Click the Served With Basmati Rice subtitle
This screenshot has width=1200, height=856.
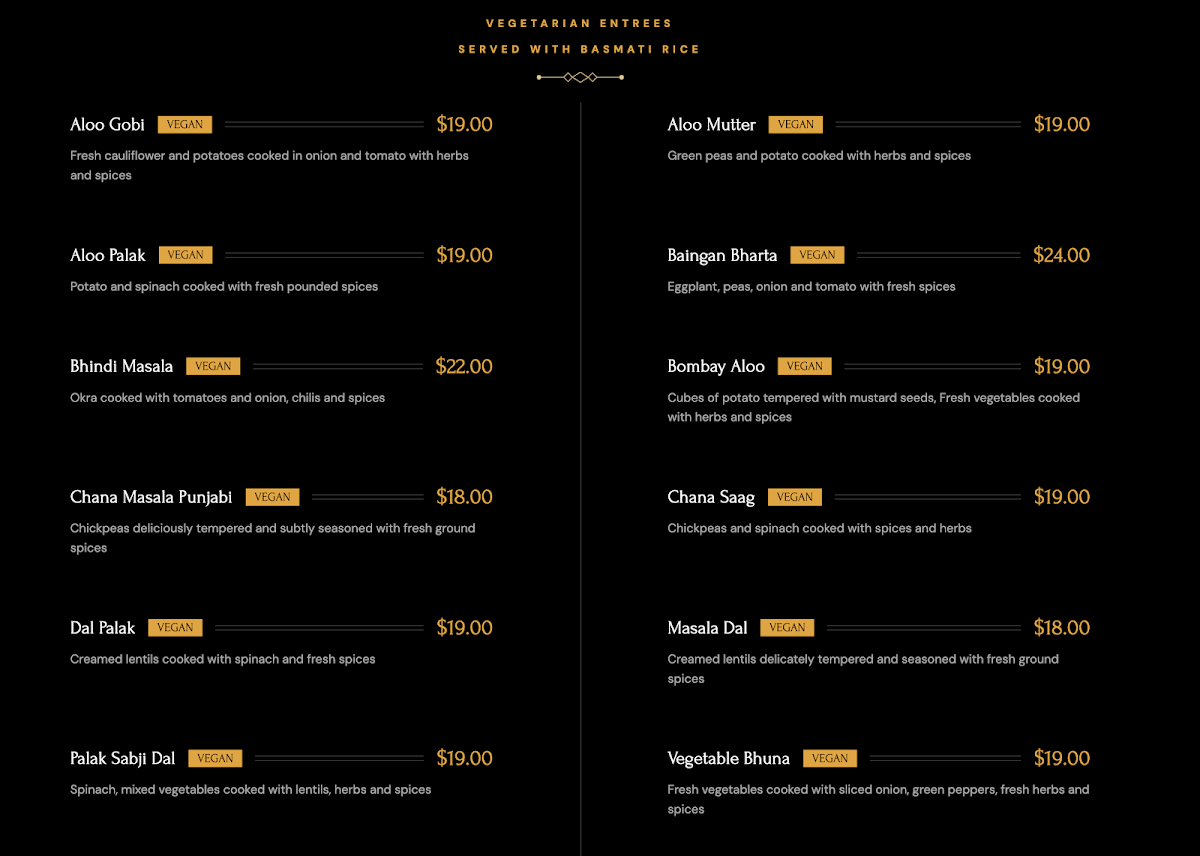579,49
